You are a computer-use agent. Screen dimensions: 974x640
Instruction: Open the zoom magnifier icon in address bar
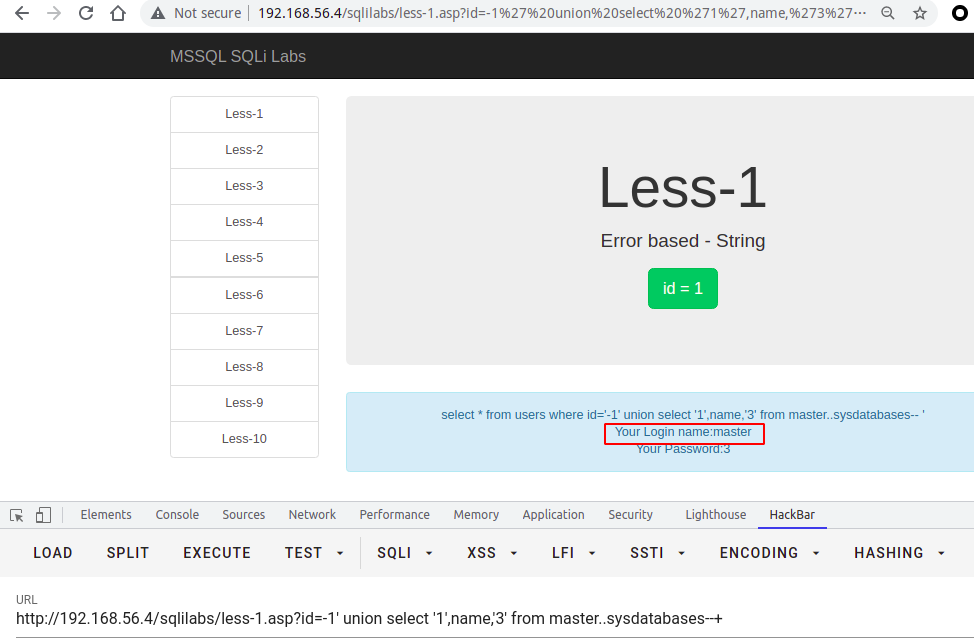(x=888, y=13)
